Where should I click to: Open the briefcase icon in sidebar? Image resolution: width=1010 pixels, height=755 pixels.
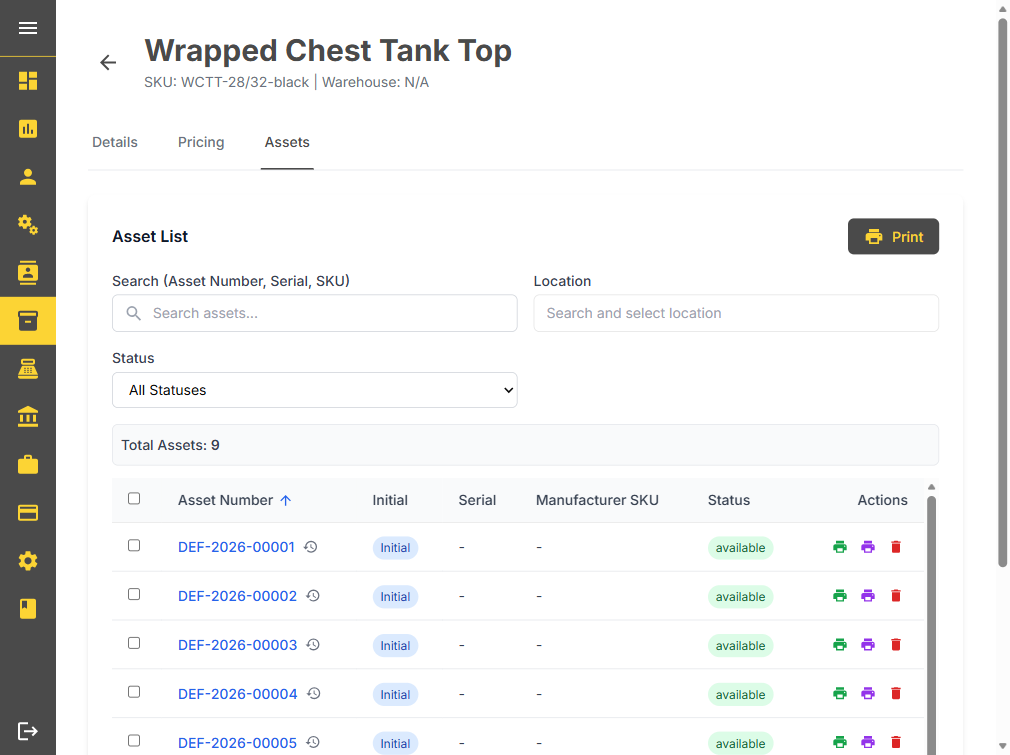point(28,464)
